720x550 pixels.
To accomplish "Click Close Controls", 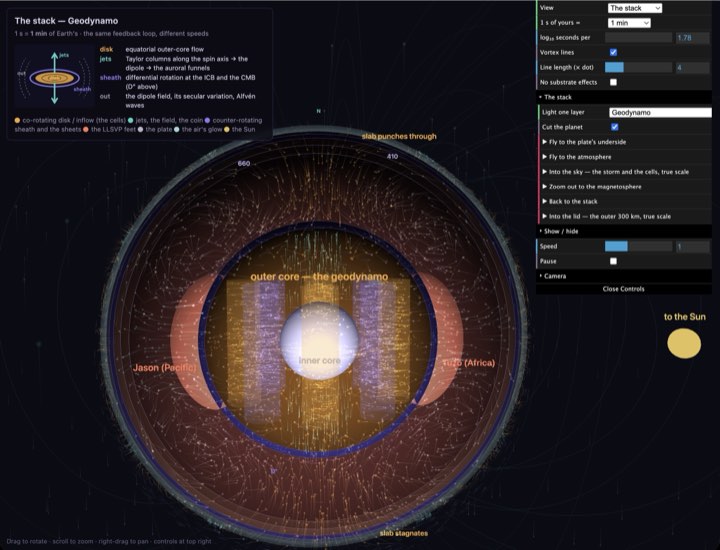I will click(624, 289).
